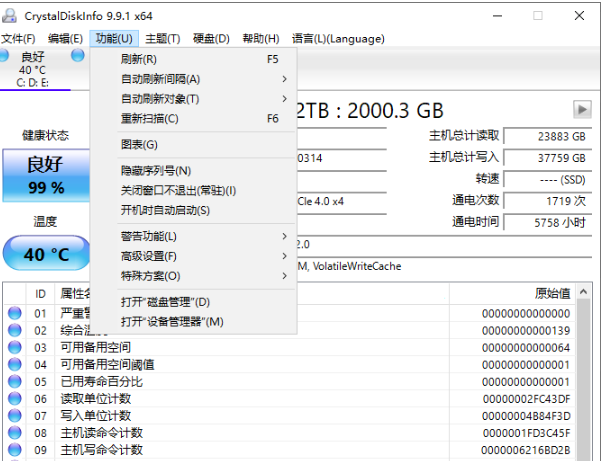Select row 06 读取单位计数
The width and height of the screenshot is (606, 461).
(x=290, y=399)
